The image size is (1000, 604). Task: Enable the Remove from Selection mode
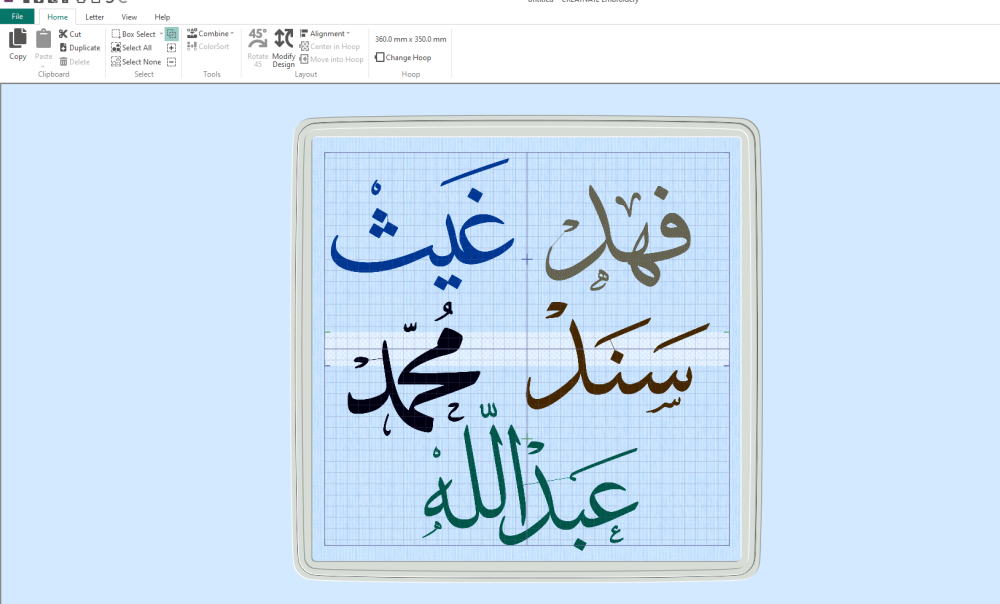point(172,62)
